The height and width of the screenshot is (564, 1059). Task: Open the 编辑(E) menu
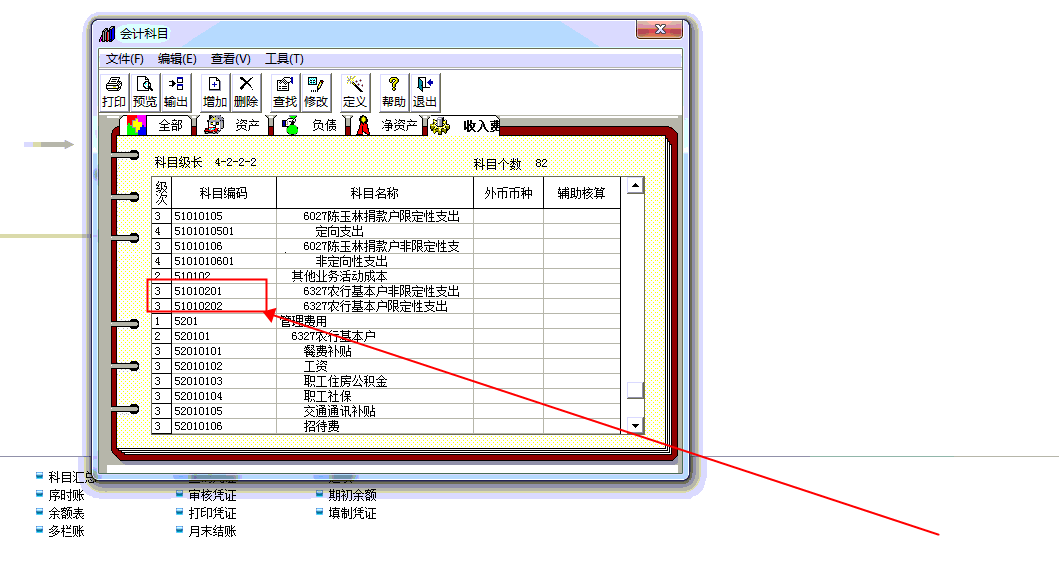pos(177,59)
